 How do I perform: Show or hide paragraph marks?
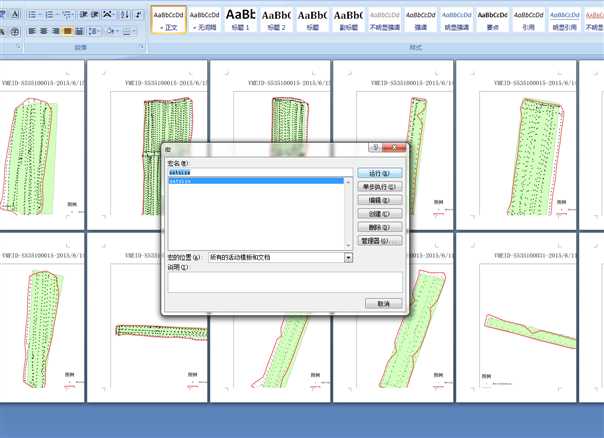pos(138,15)
